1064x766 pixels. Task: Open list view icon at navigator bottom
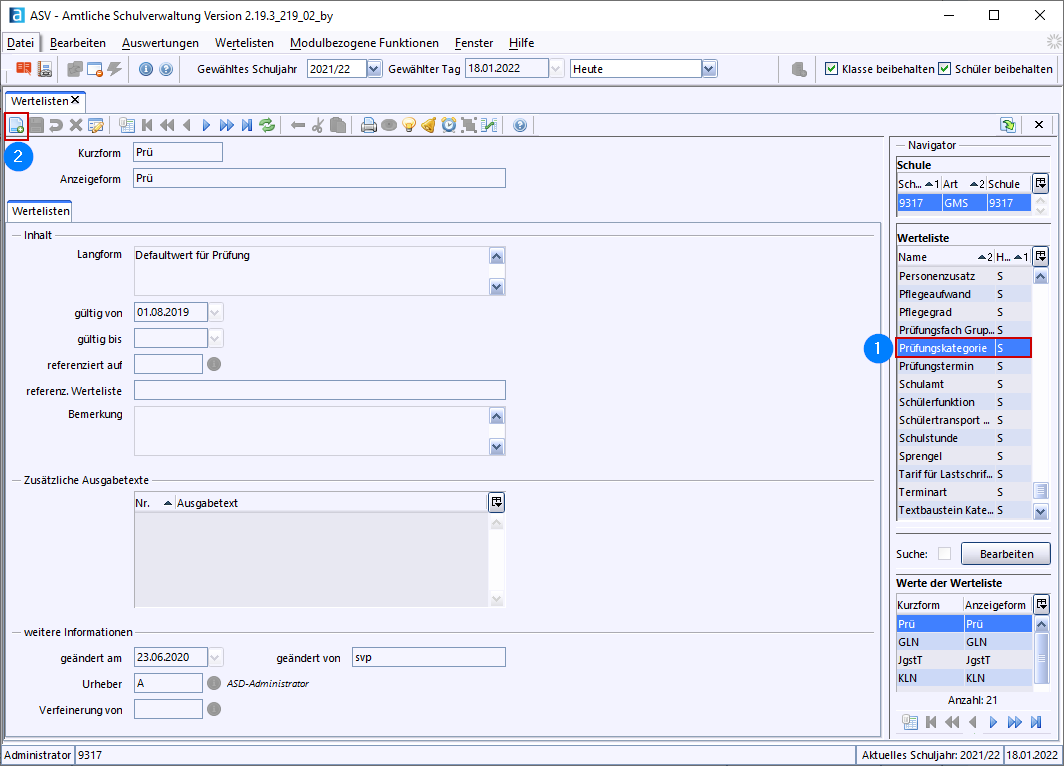910,723
